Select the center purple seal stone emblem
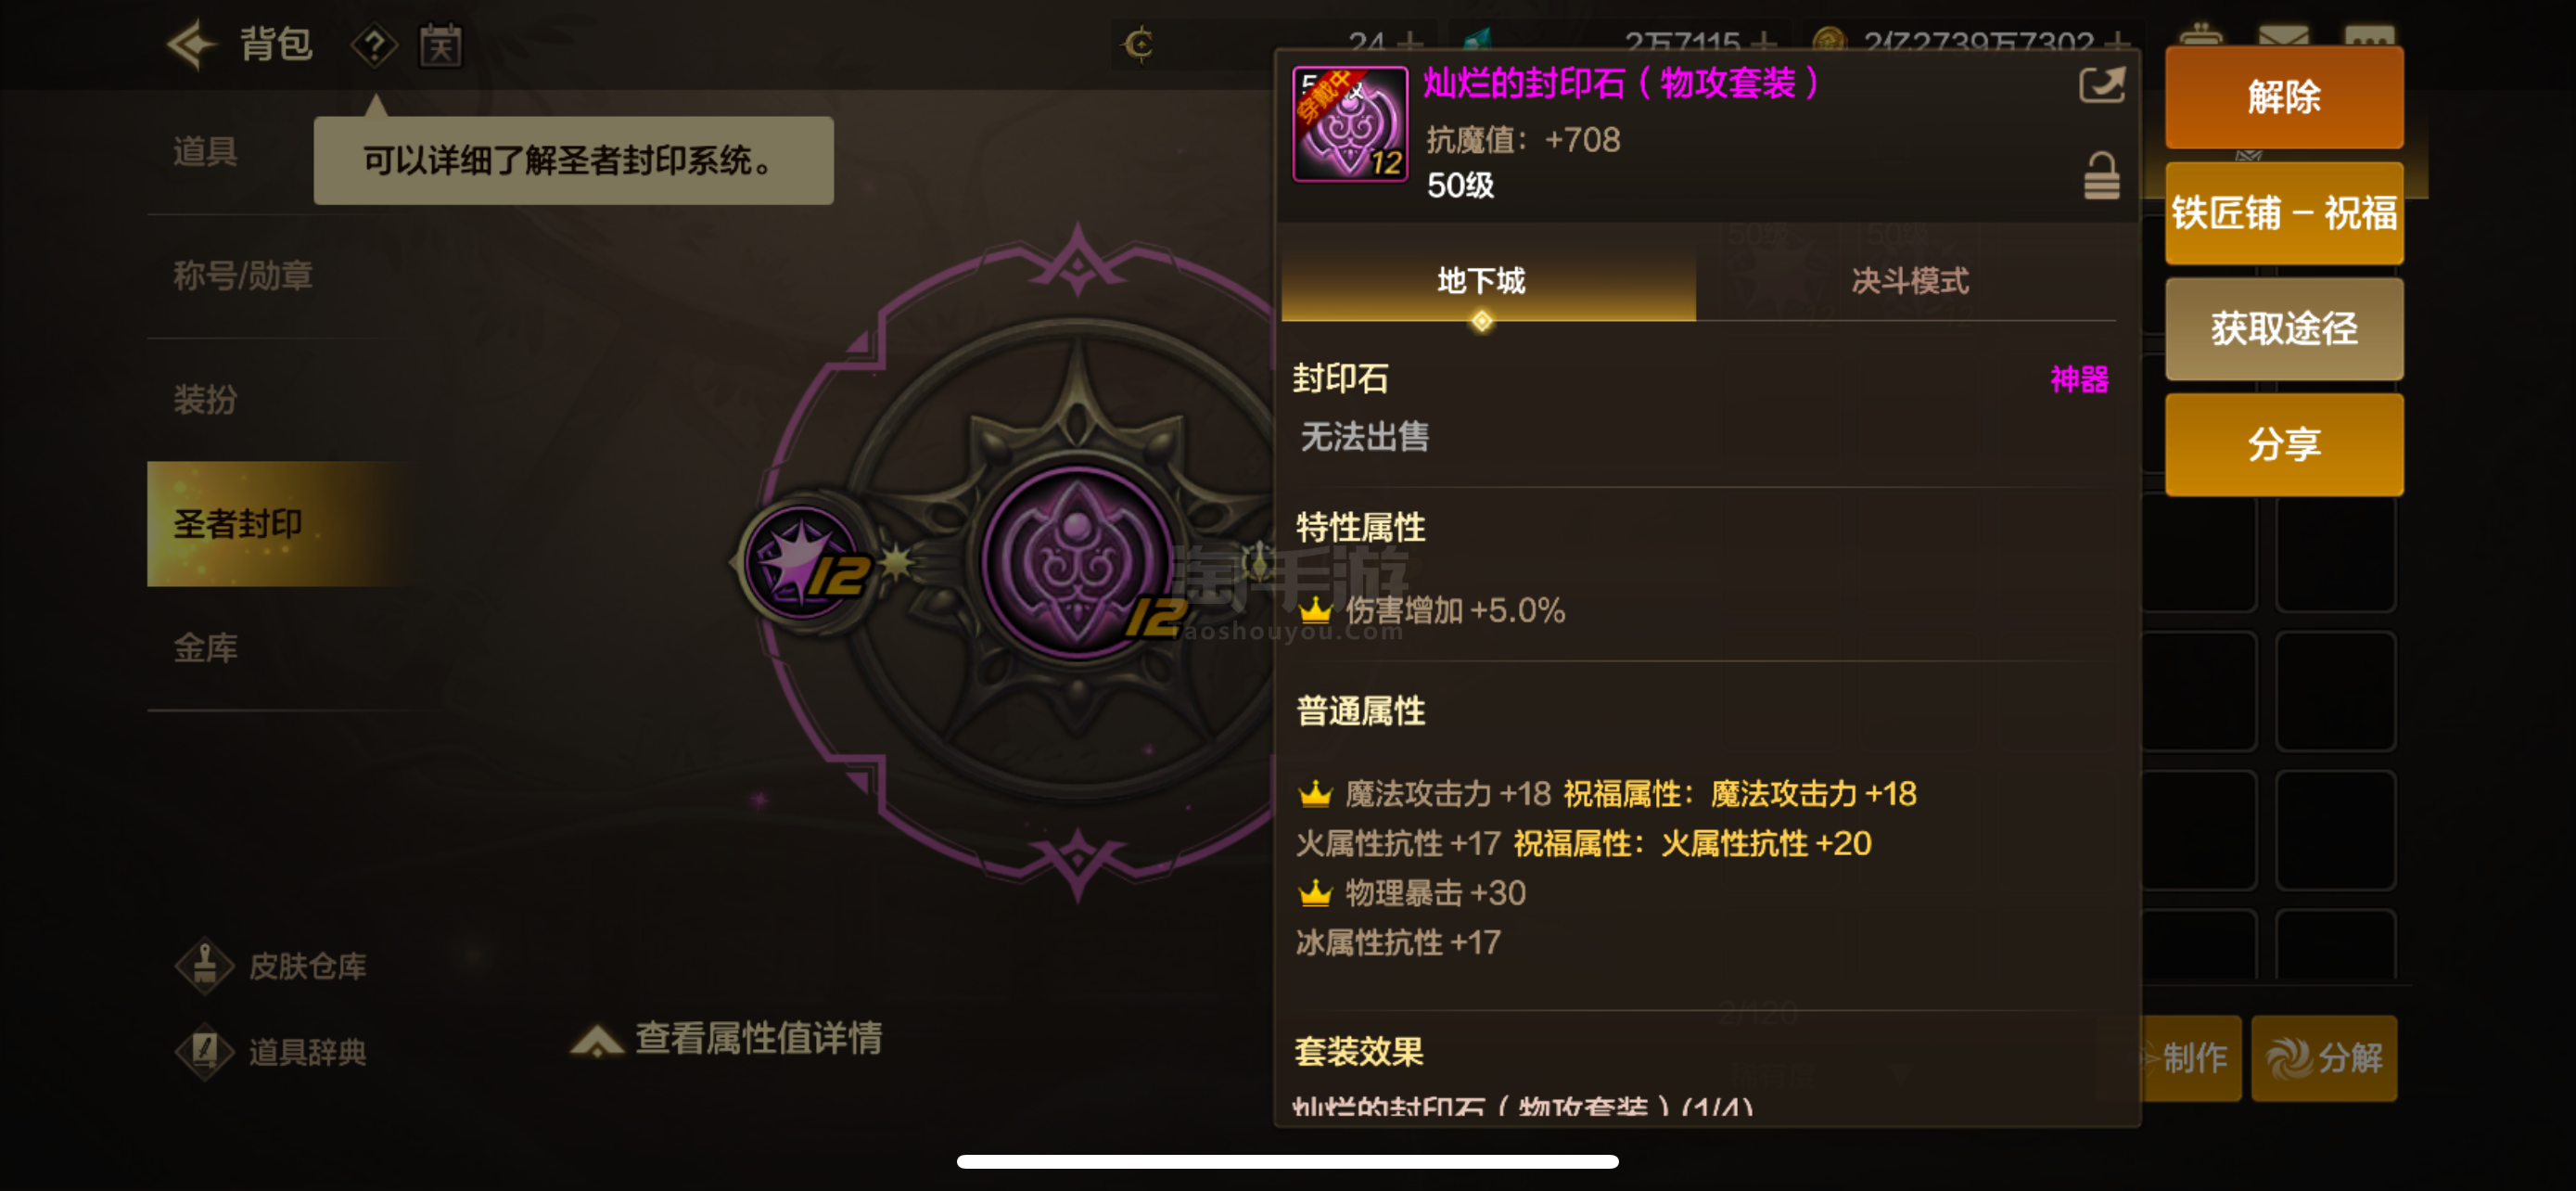This screenshot has height=1191, width=2576. point(1077,563)
